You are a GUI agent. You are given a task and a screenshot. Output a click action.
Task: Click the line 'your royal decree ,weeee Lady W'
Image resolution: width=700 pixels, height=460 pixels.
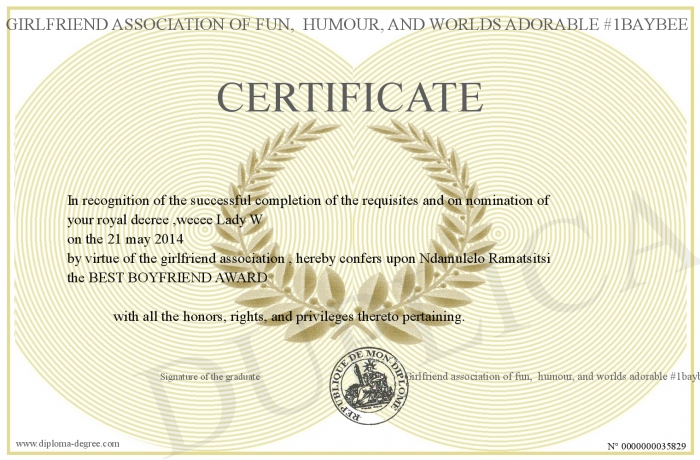(x=164, y=220)
